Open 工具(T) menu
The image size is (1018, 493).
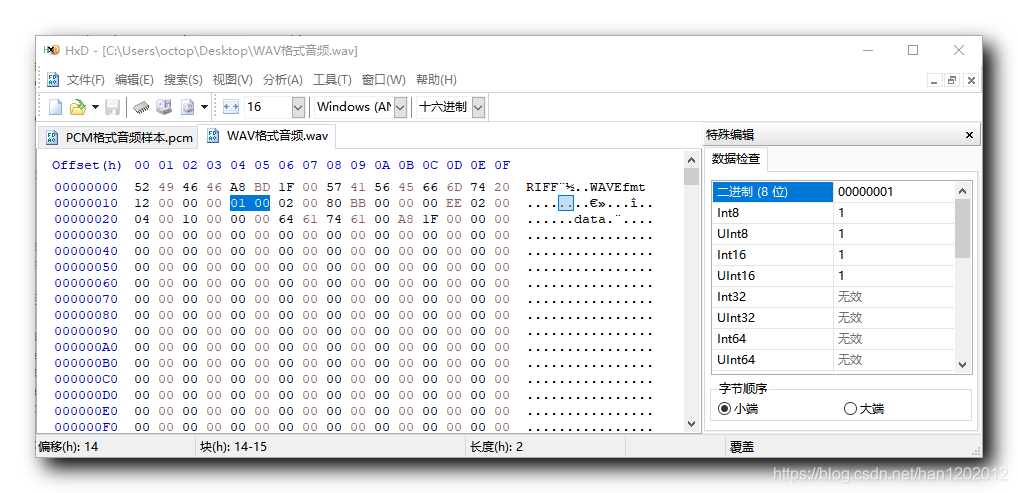(x=332, y=80)
